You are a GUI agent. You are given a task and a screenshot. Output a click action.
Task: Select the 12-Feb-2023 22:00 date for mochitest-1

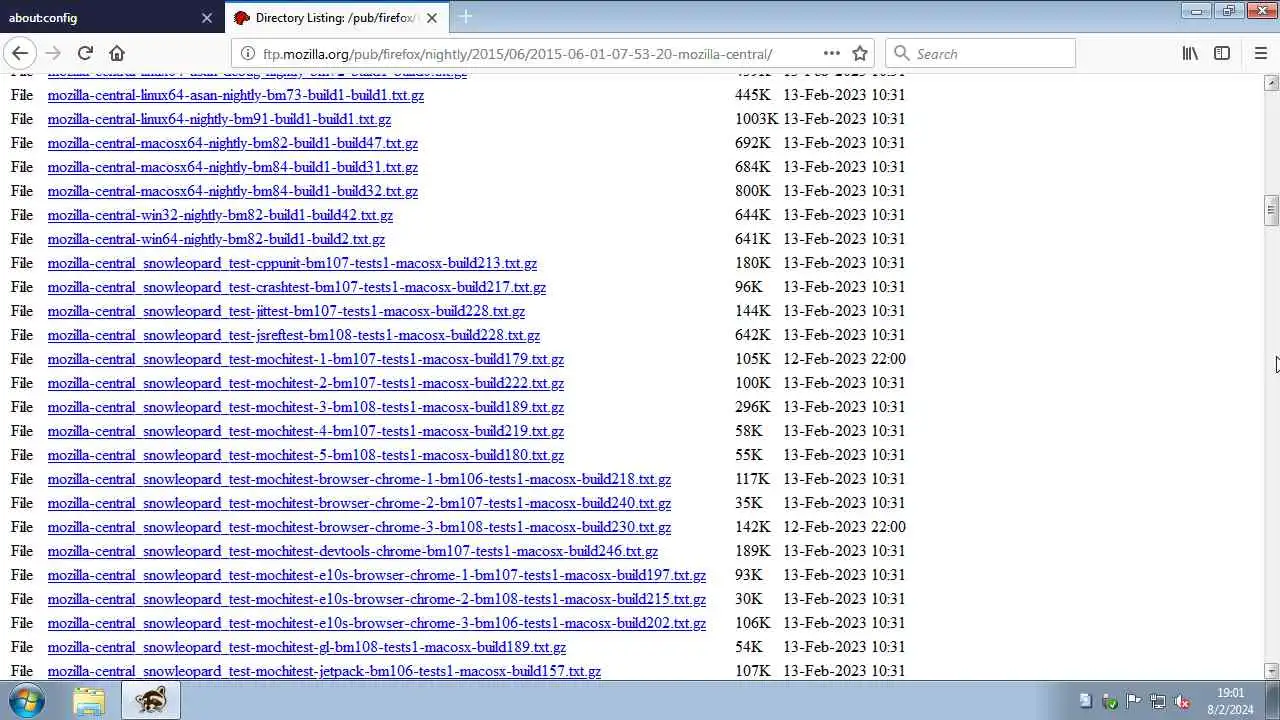844,359
